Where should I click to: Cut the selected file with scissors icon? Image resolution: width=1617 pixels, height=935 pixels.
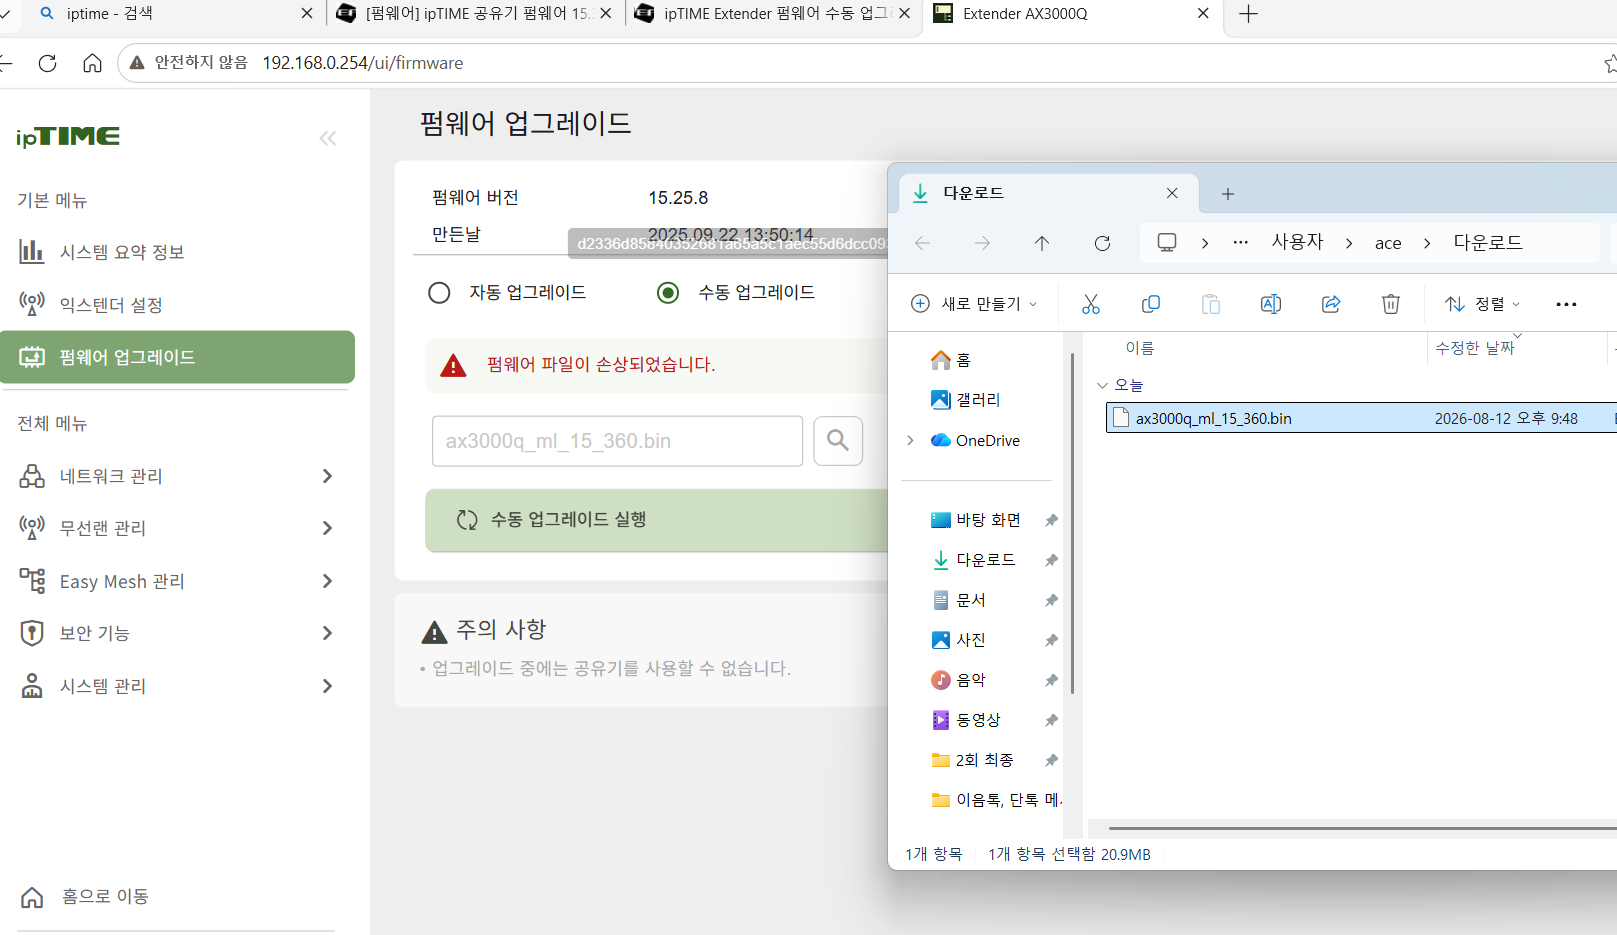point(1091,304)
